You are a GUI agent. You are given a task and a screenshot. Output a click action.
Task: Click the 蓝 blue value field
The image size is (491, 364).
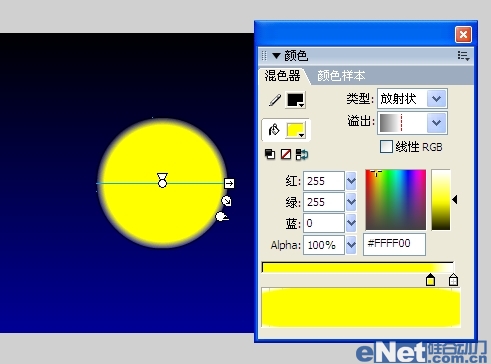(323, 223)
